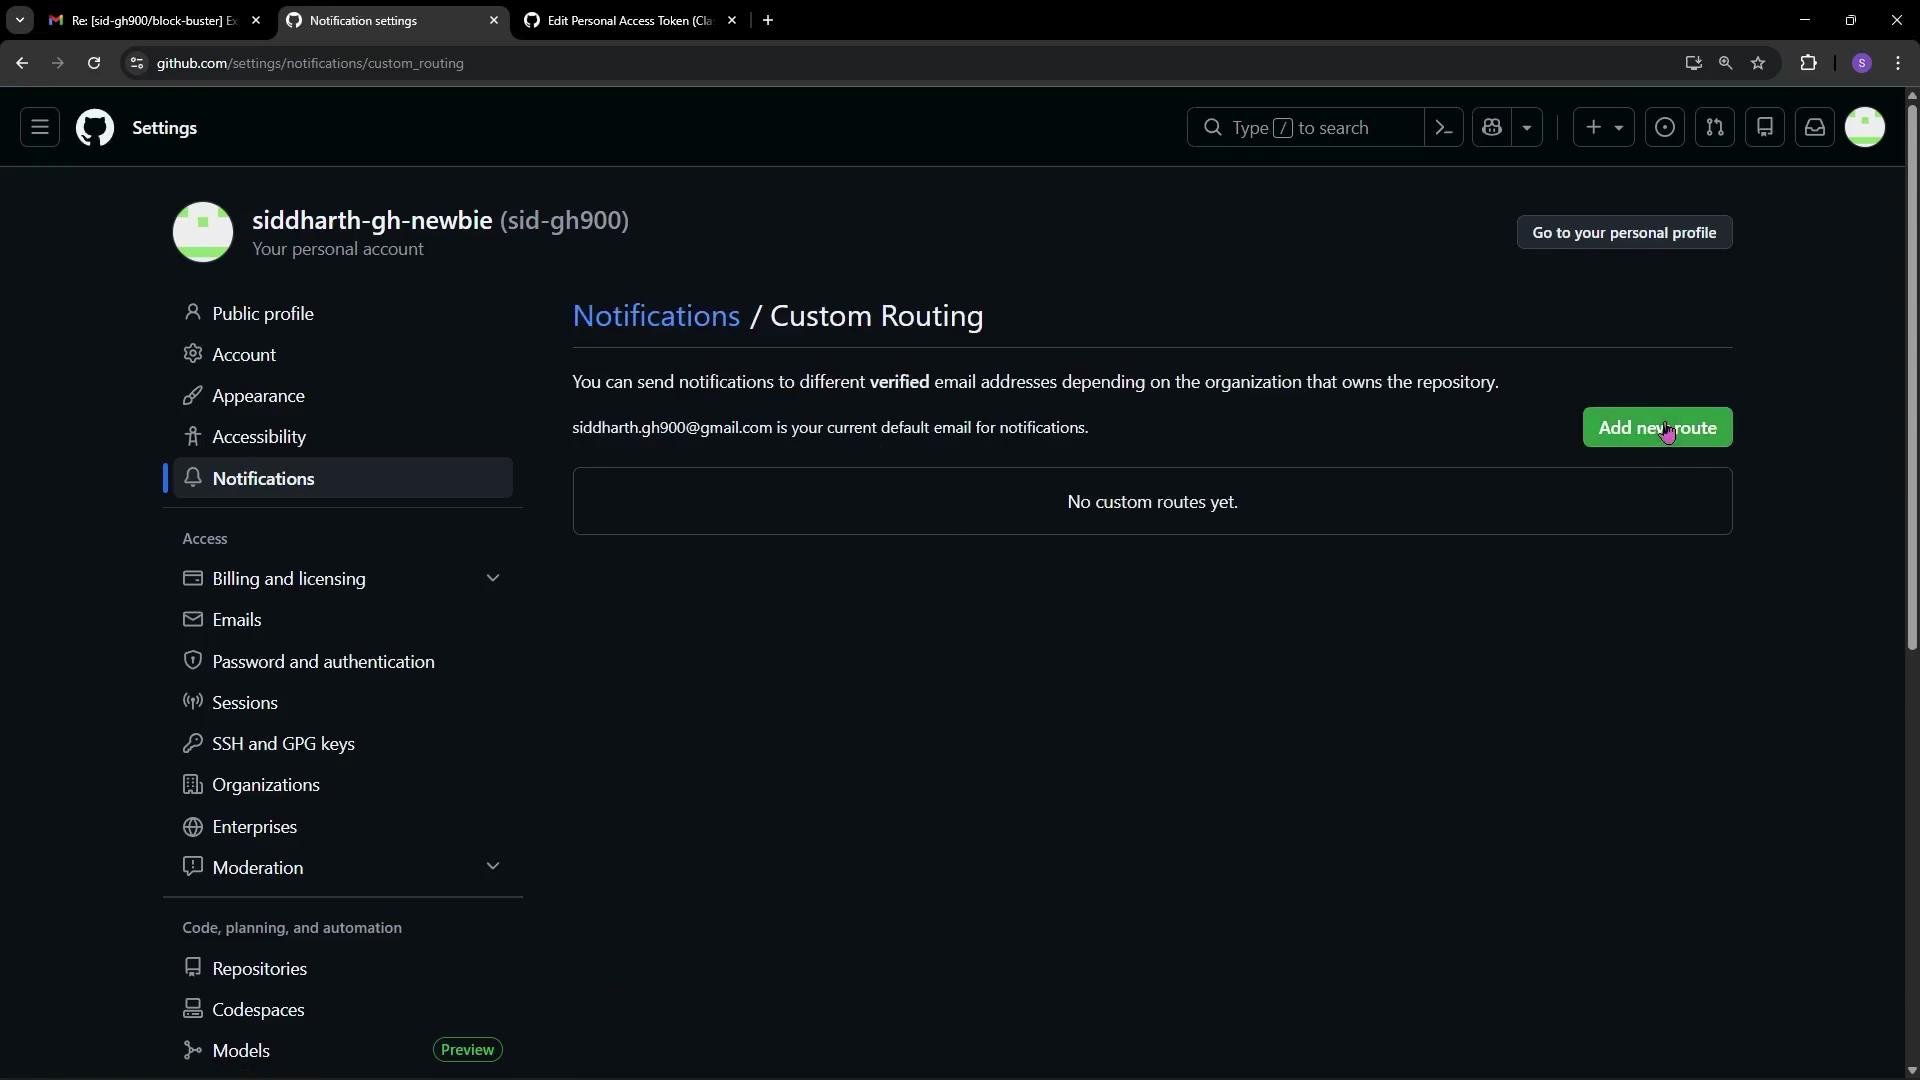Bookmark this page with star icon
This screenshot has height=1080, width=1920.
tap(1758, 63)
